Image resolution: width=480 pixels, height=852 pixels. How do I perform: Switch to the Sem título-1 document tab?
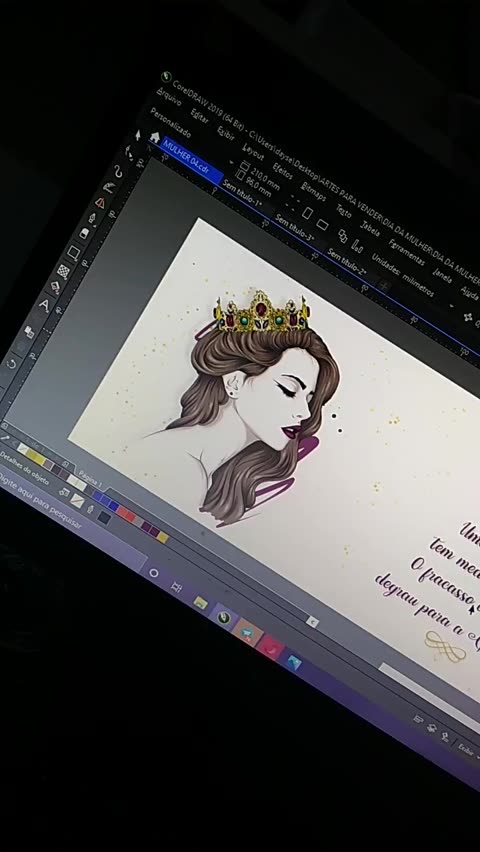tap(242, 193)
